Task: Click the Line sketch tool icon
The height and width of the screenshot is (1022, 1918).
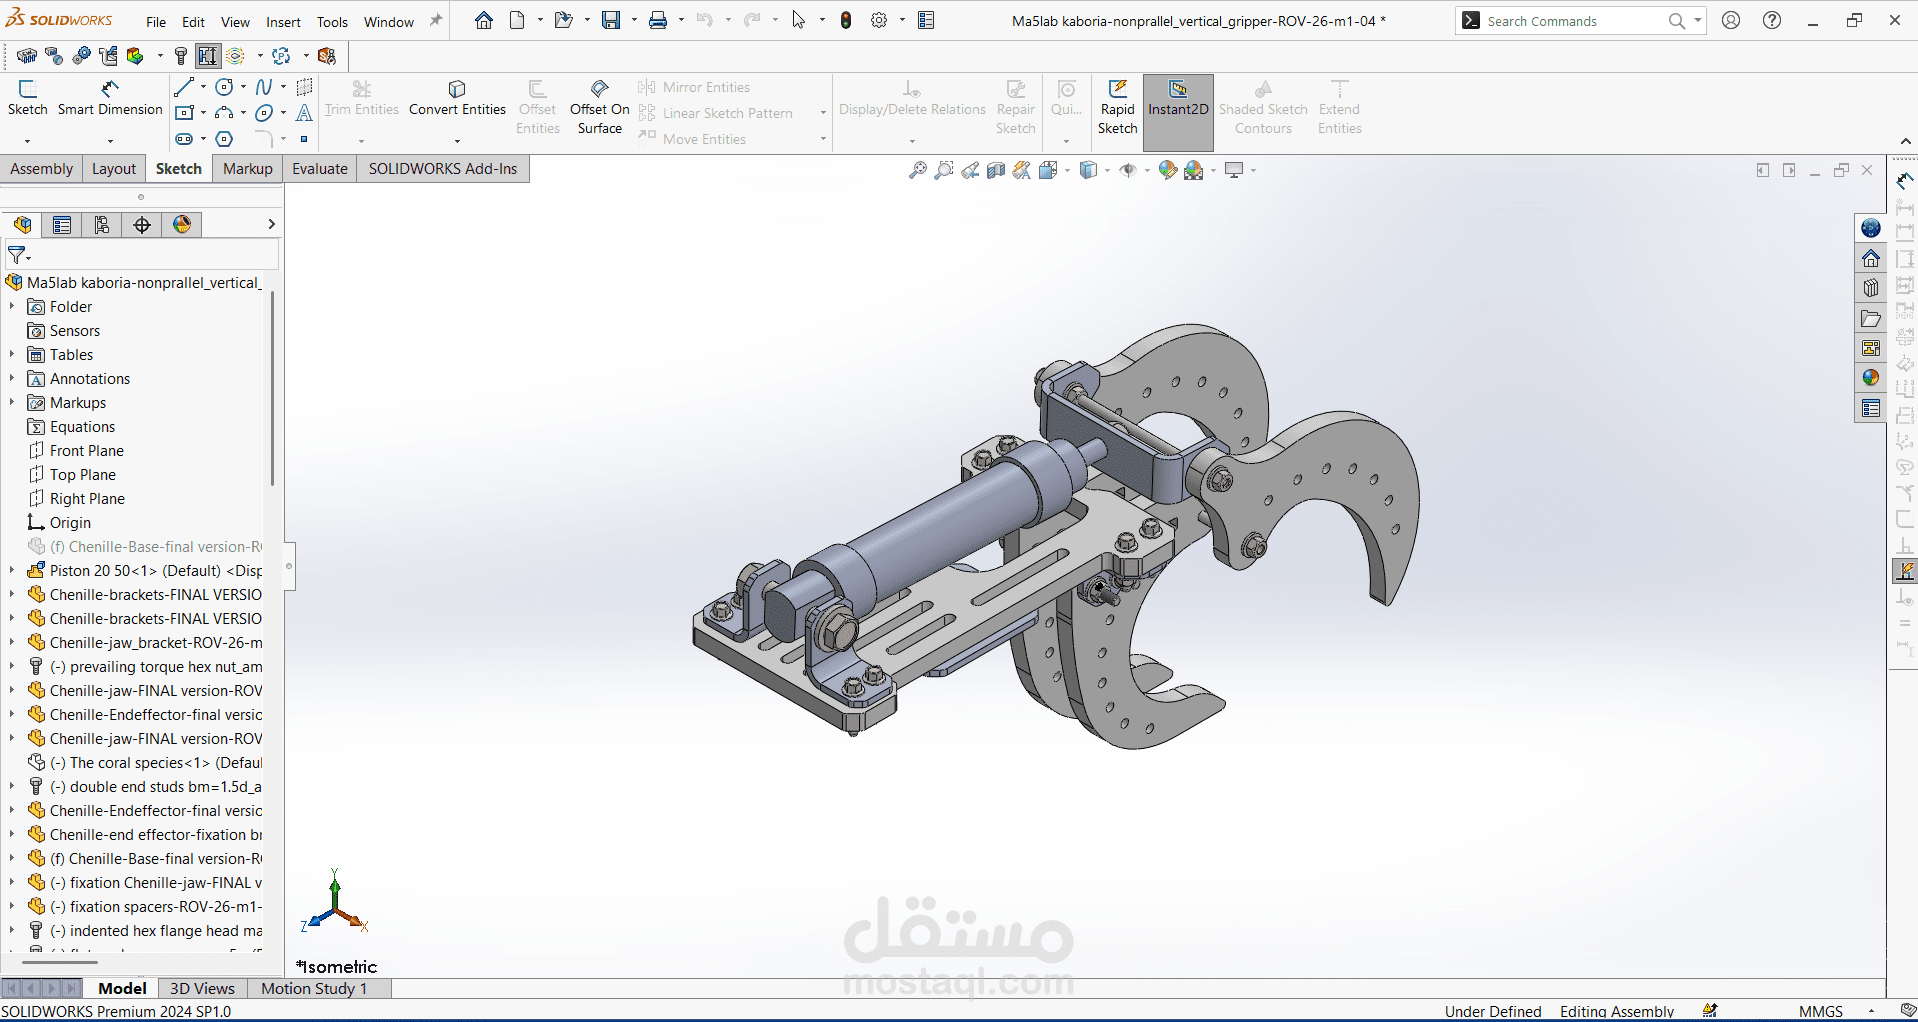Action: 183,88
